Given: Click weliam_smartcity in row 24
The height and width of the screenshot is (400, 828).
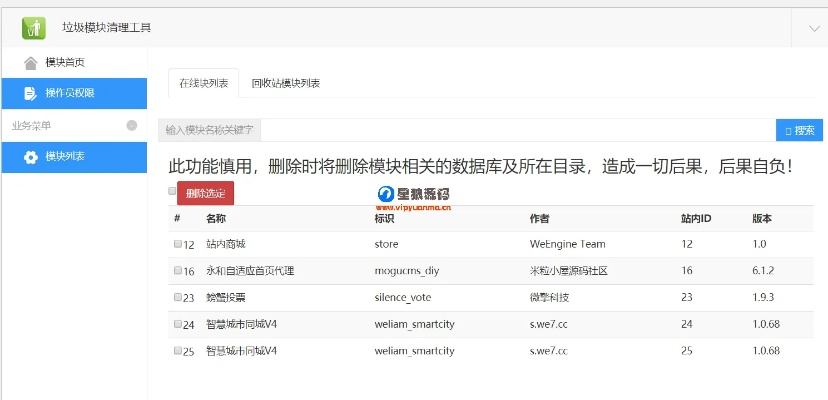Looking at the screenshot, I should click(x=415, y=324).
